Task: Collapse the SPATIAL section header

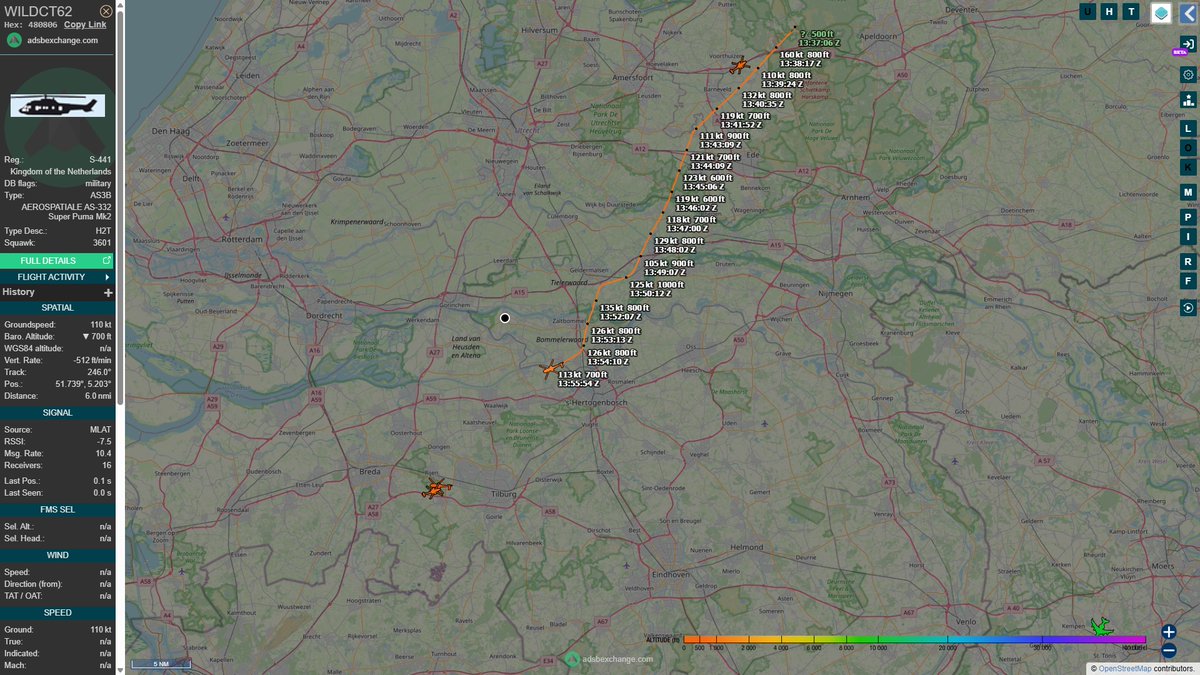Action: tap(57, 308)
